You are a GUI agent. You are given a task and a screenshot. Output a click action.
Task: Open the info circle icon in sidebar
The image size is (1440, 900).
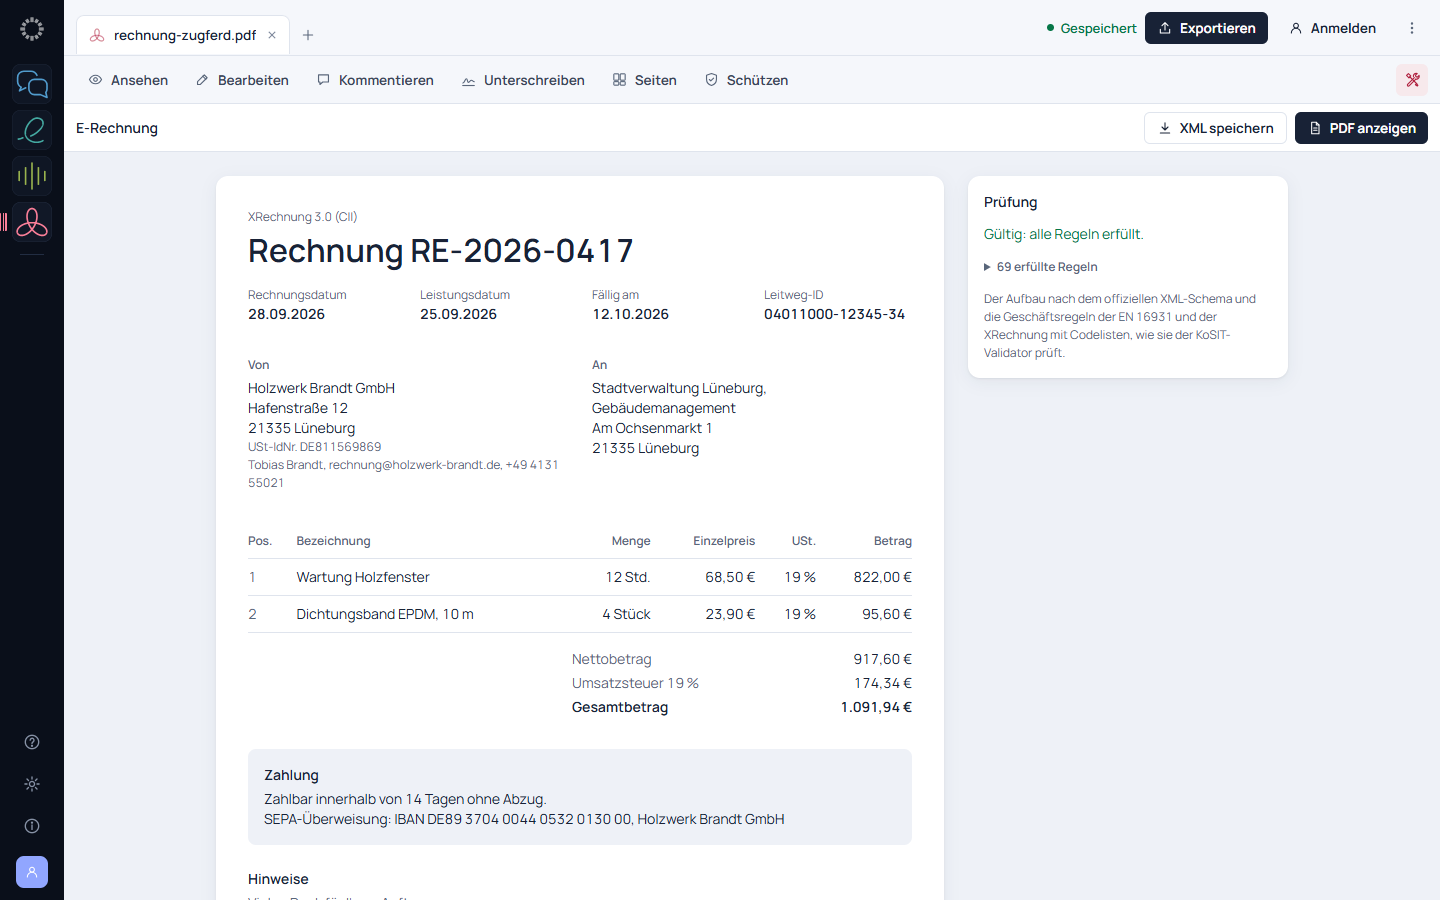[32, 826]
